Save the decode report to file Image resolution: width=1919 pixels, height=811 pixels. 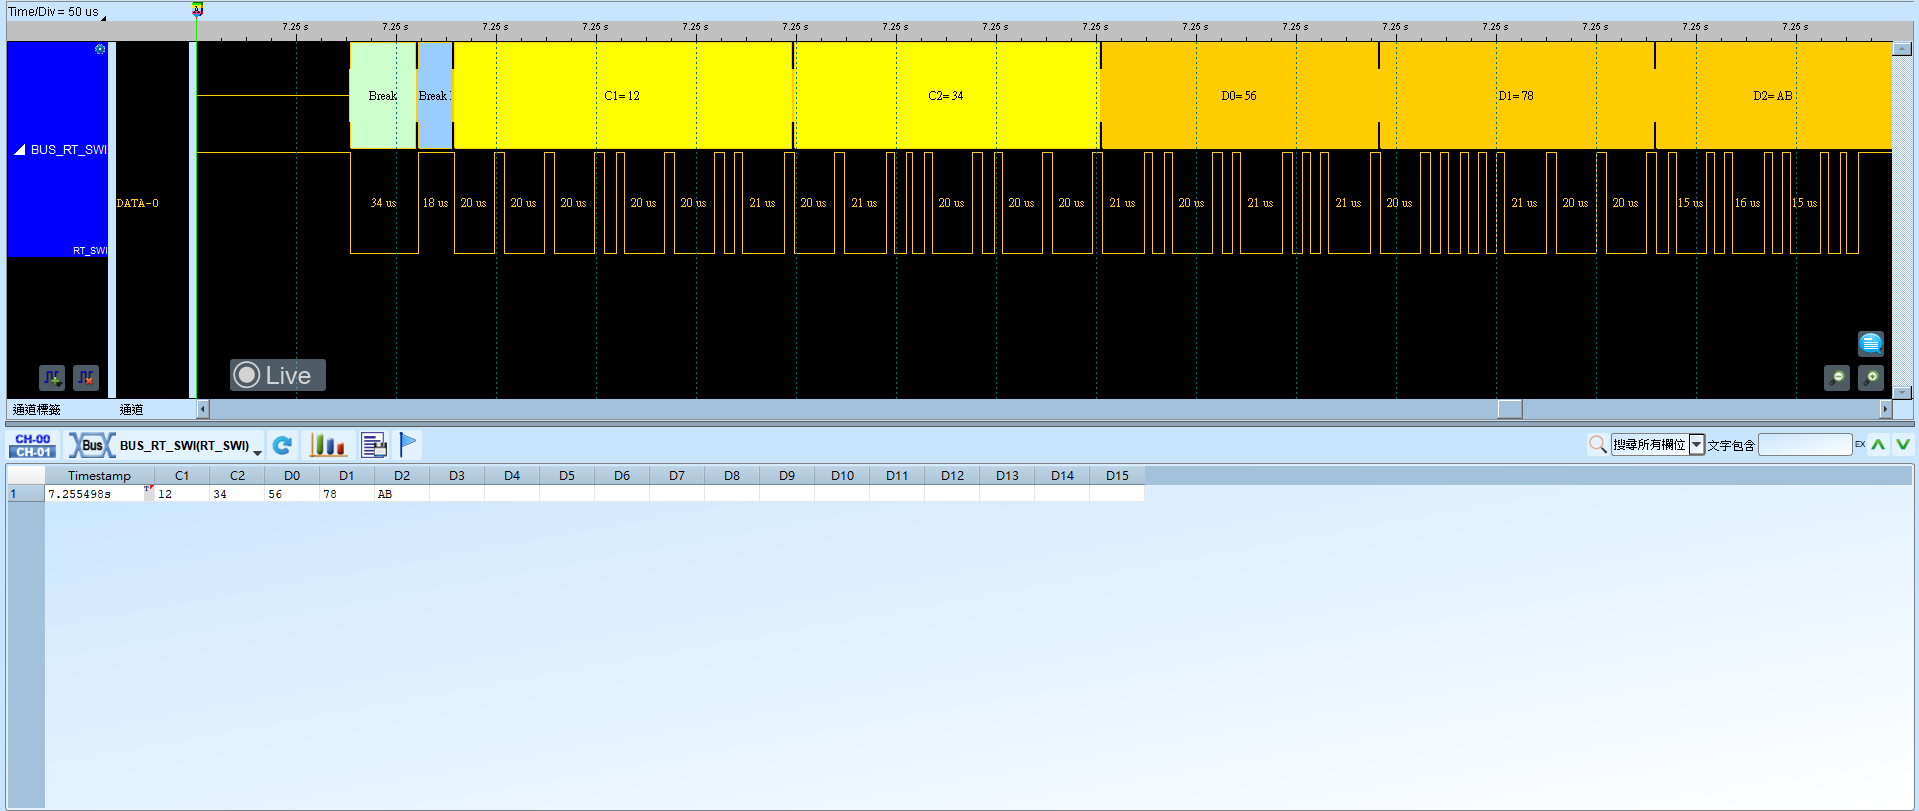(374, 445)
